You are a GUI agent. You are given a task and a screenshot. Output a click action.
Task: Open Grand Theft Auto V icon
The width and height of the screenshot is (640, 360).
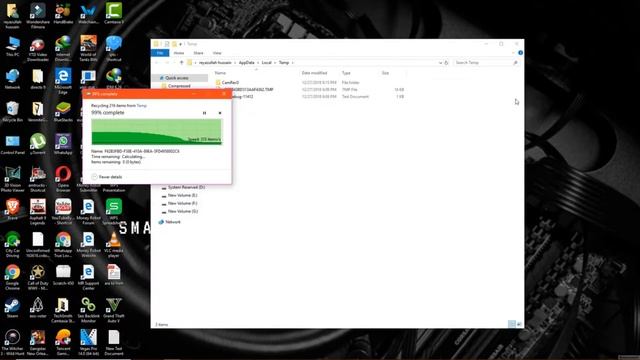(114, 310)
